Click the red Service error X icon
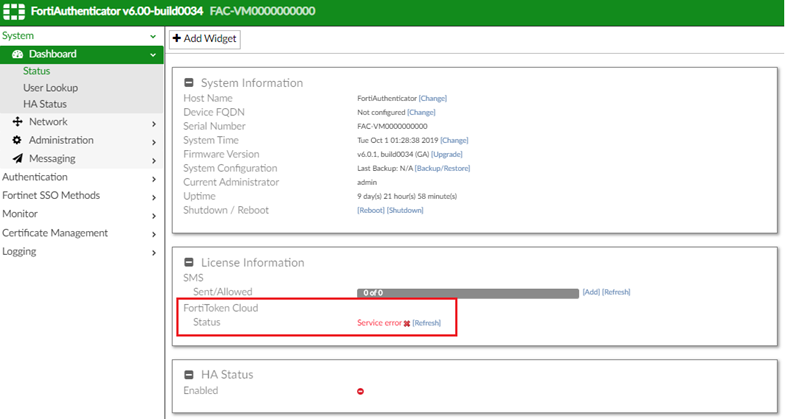 [407, 323]
